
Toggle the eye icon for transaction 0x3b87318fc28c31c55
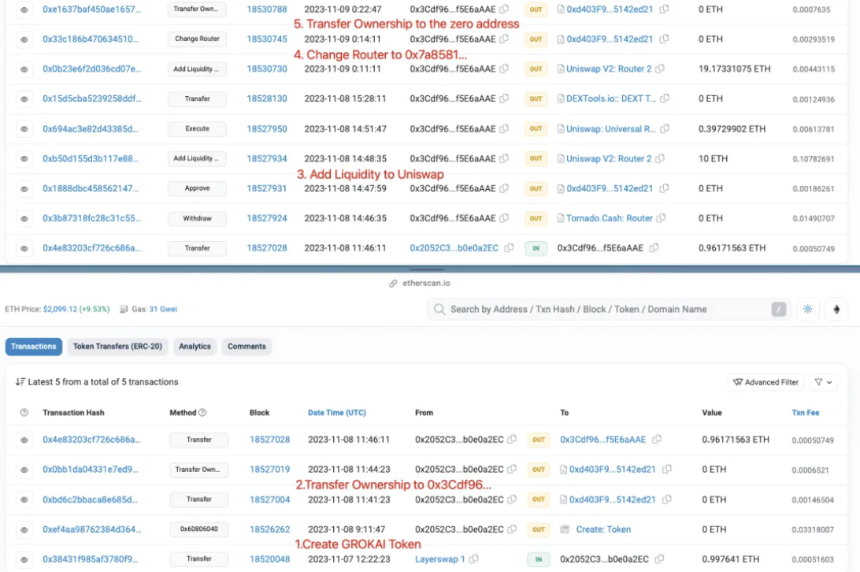(x=24, y=218)
